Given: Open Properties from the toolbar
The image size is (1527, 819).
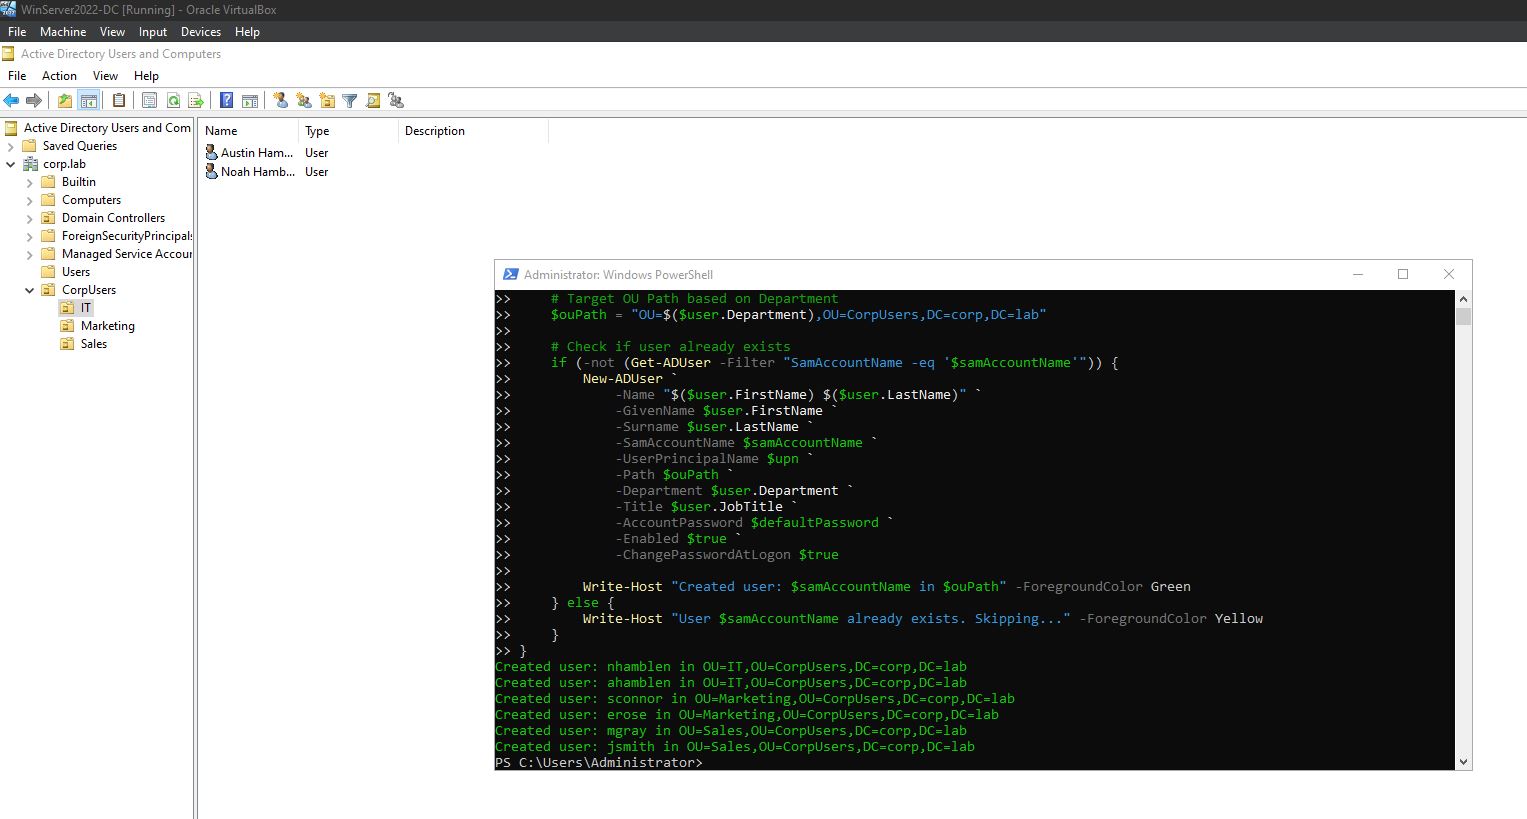Looking at the screenshot, I should coord(149,100).
